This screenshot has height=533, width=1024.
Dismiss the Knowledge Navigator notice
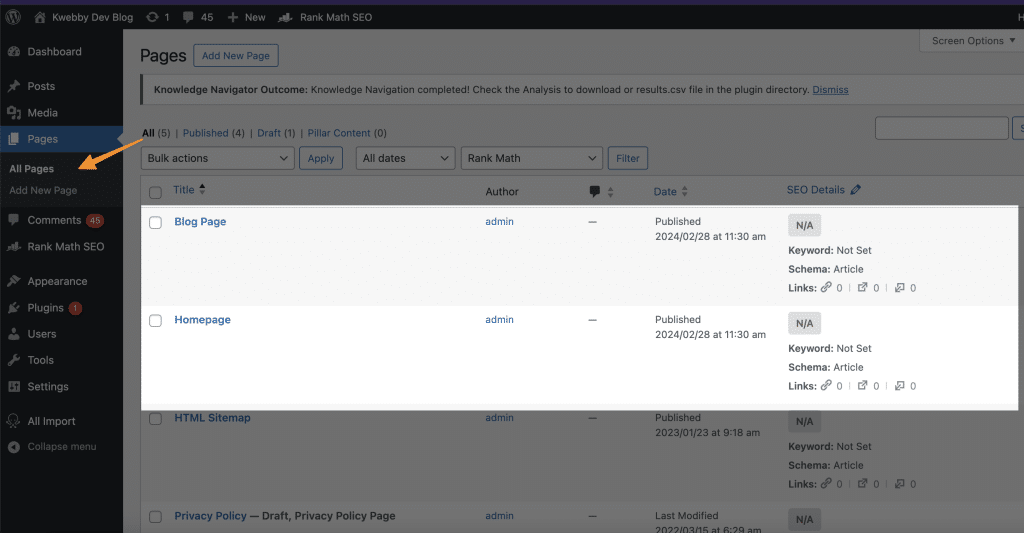pos(830,90)
